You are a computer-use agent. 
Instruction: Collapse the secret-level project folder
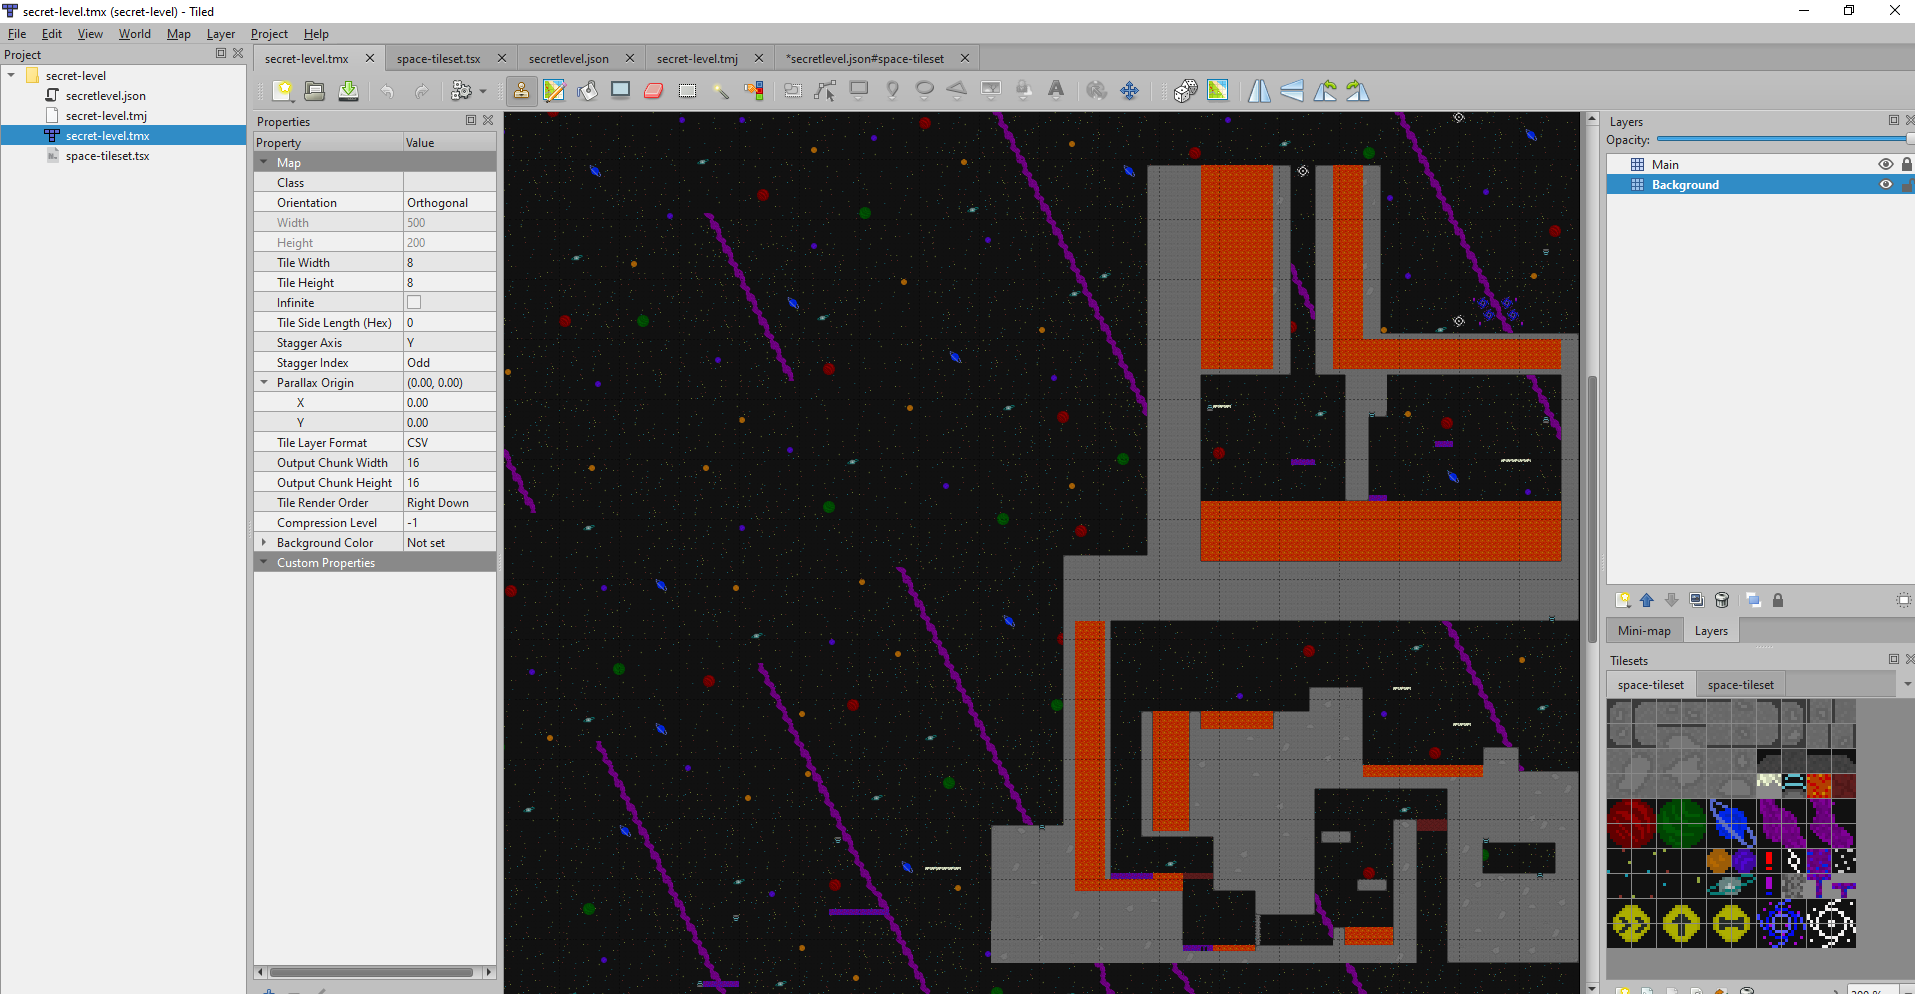11,75
